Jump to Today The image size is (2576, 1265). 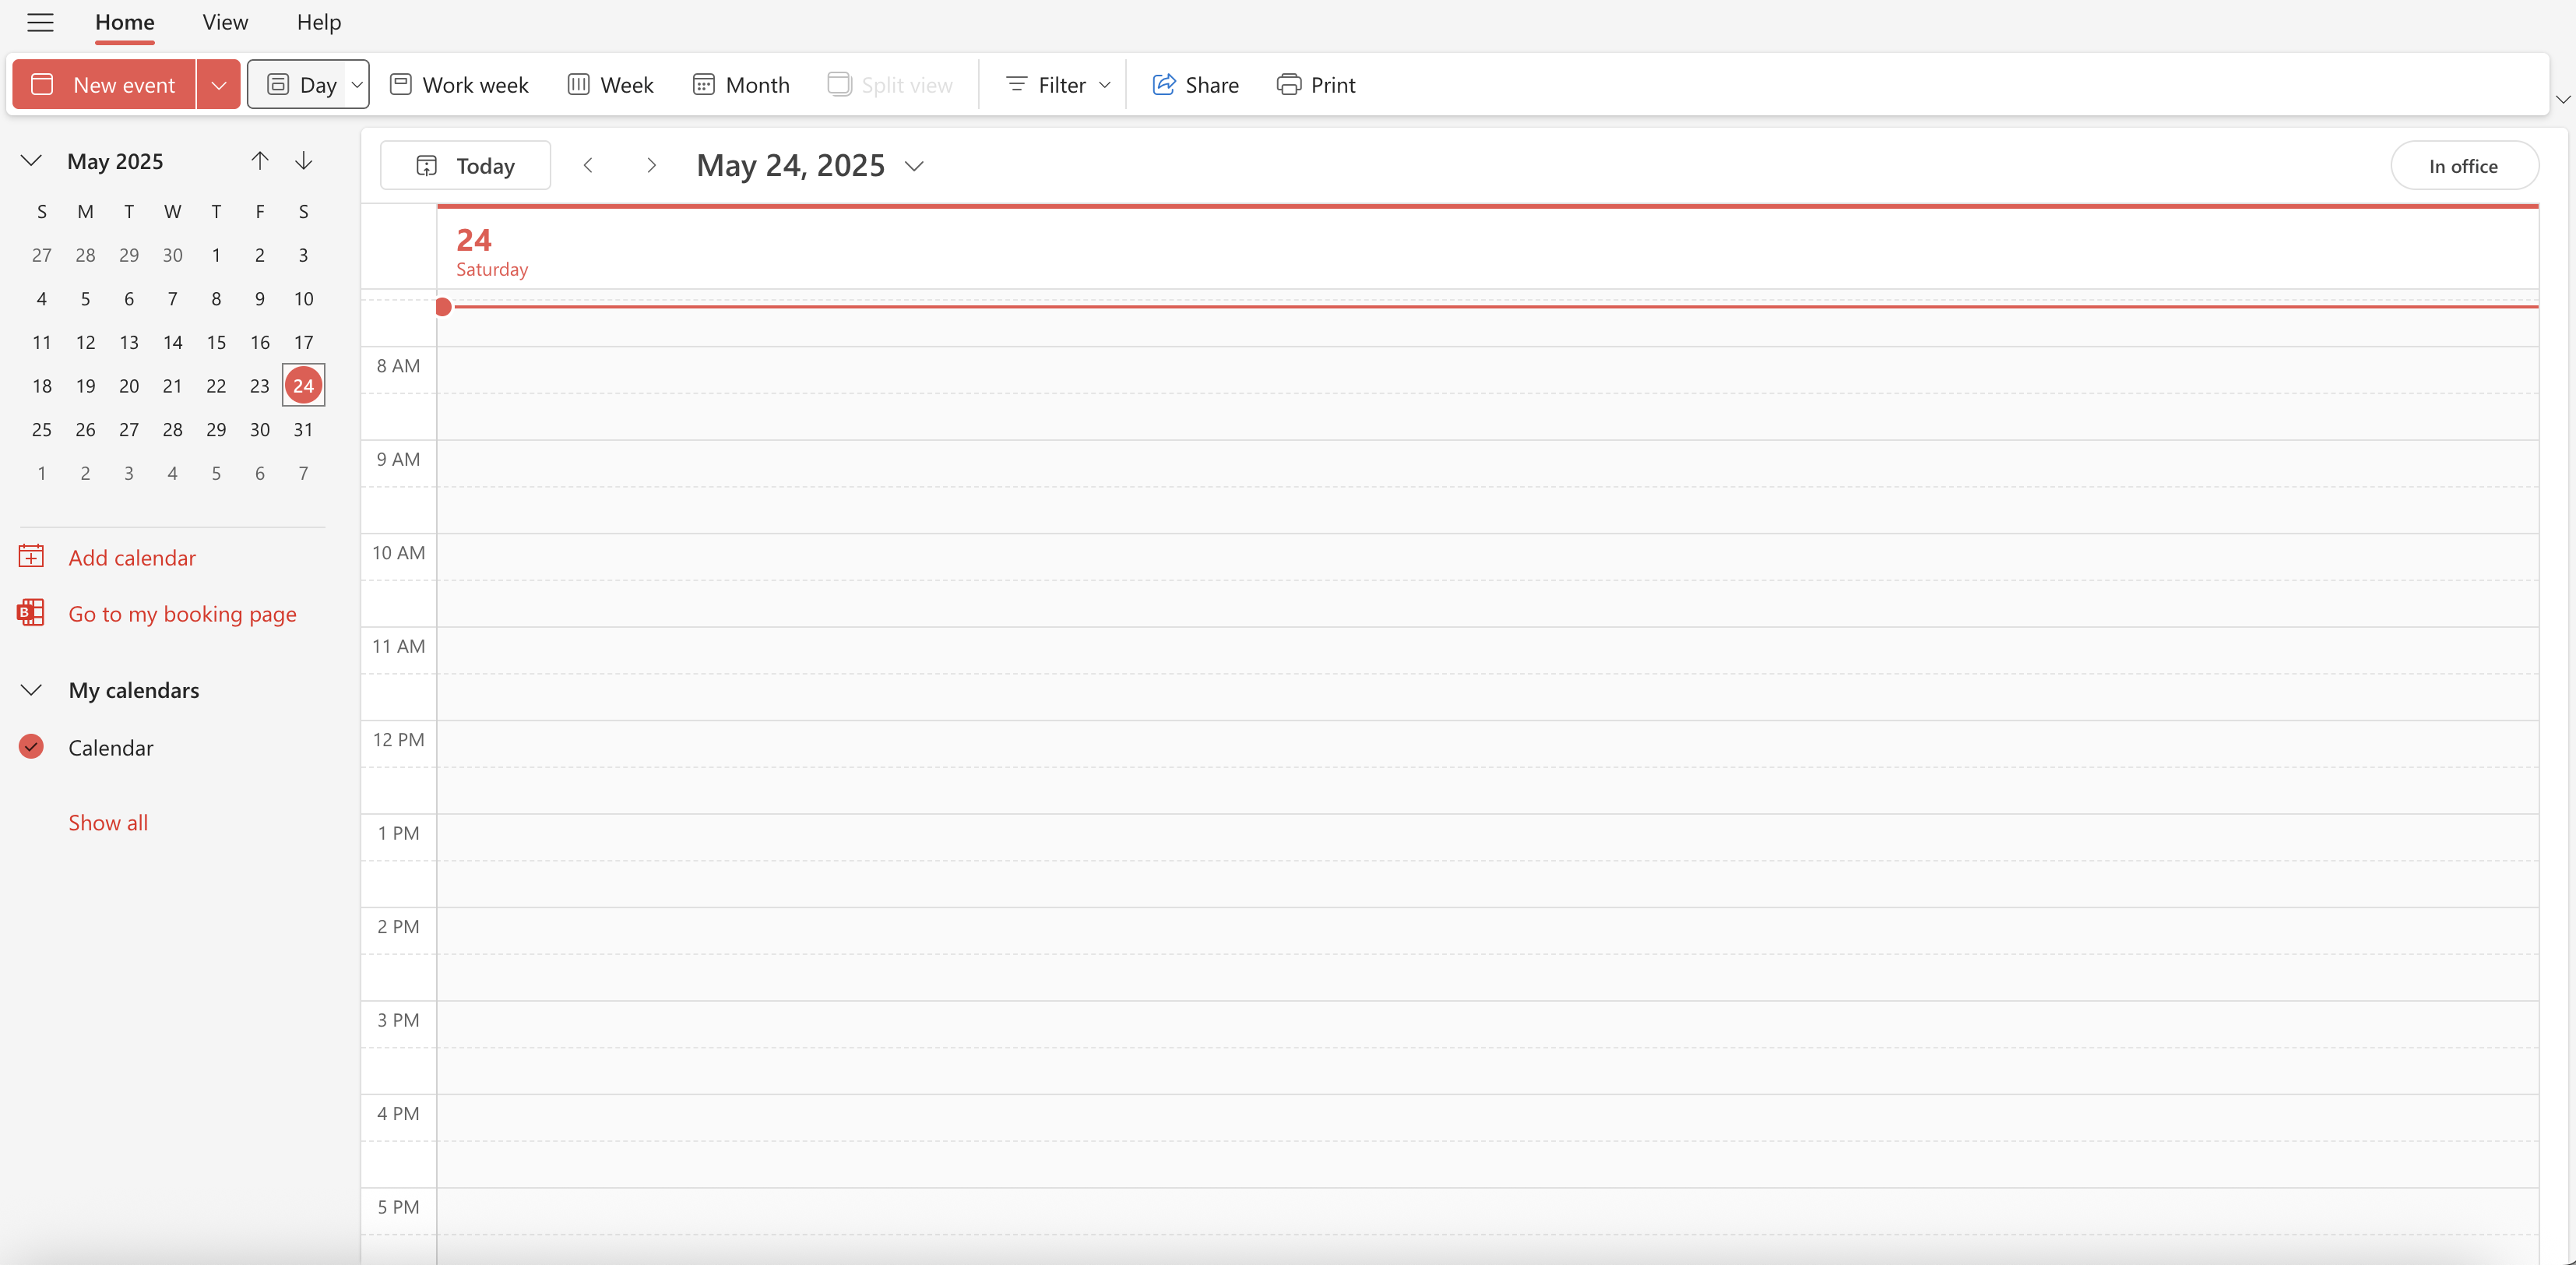pos(465,165)
